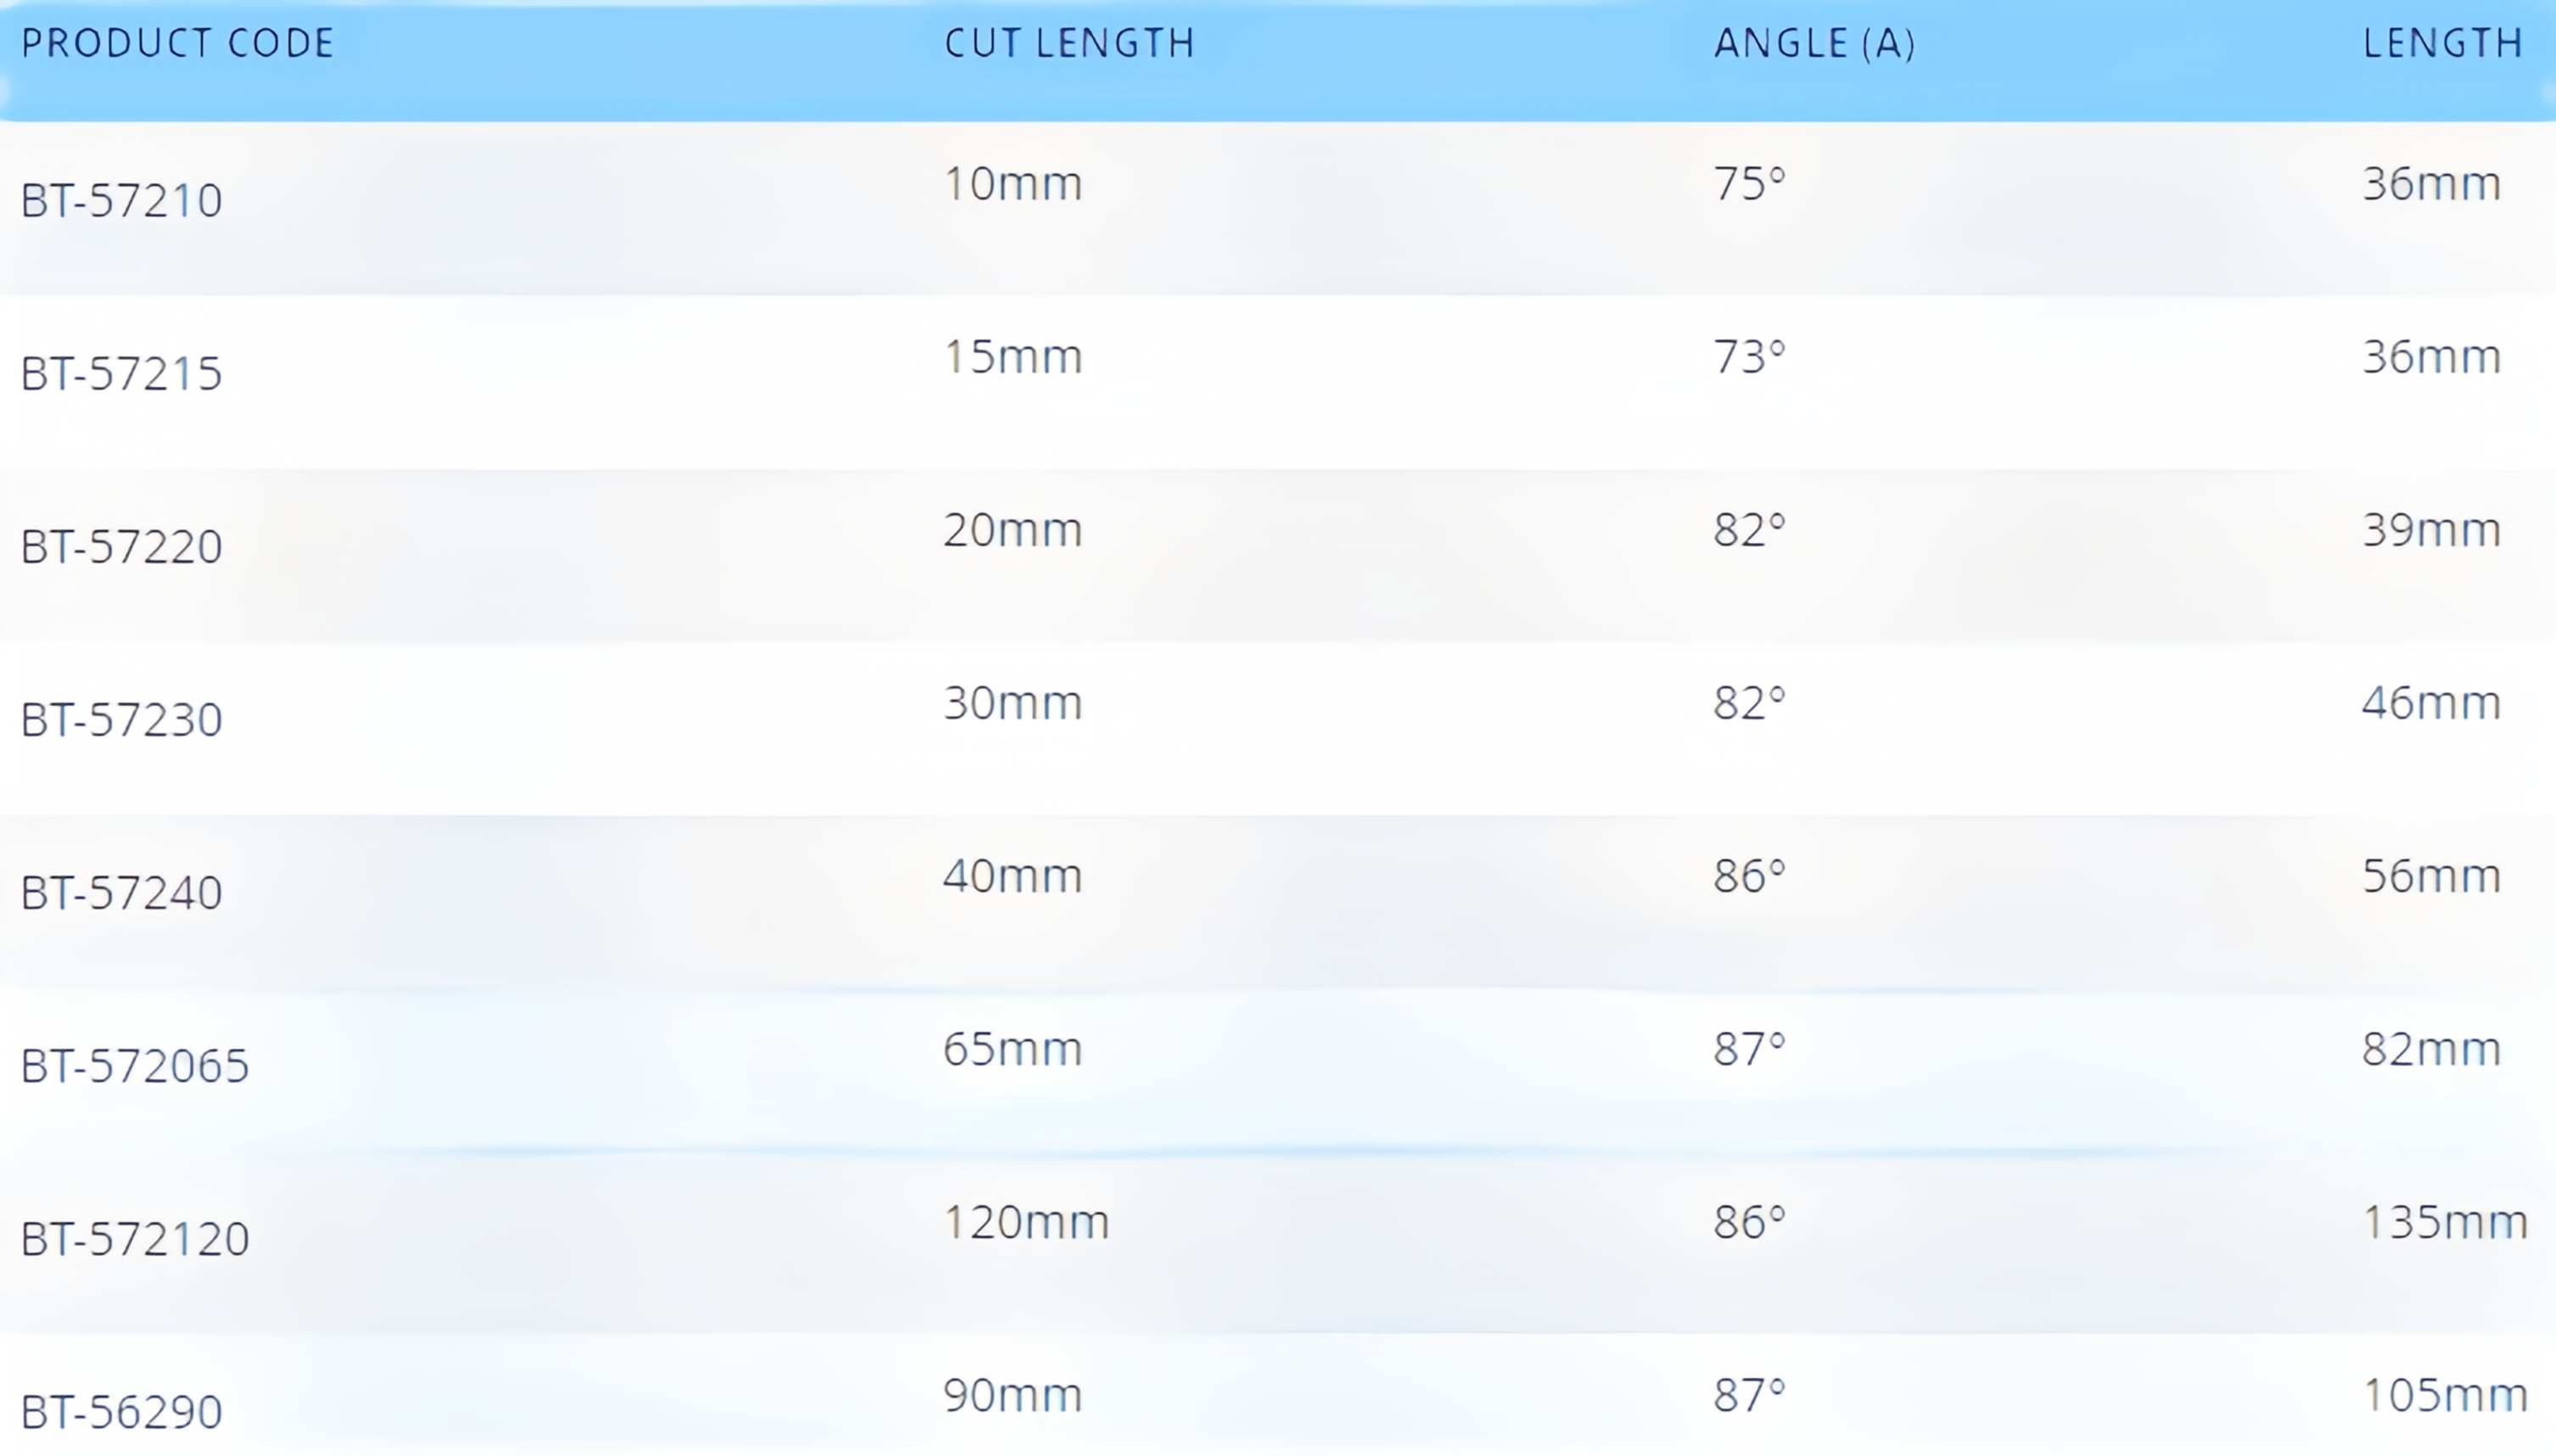Select product code BT-57215
The width and height of the screenshot is (2556, 1456).
pyautogui.click(x=121, y=373)
